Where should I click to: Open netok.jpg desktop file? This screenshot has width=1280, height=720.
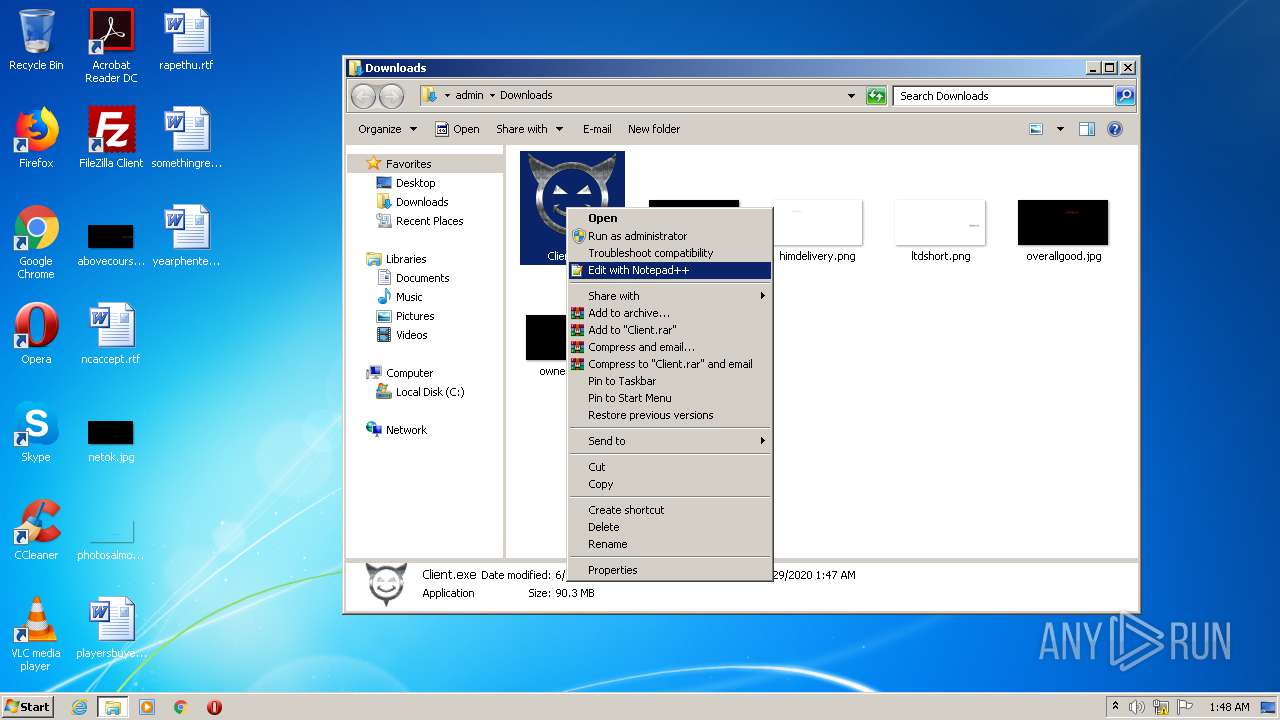click(111, 440)
